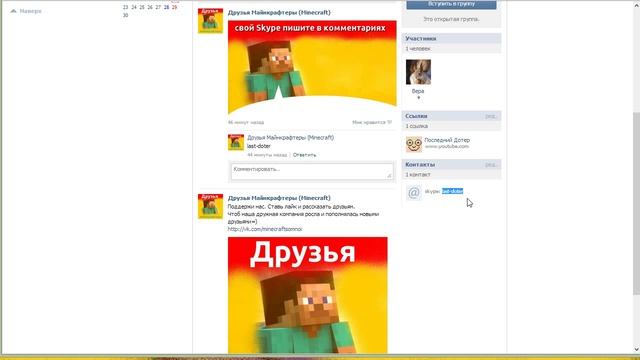
Task: Reply to comment with Ответить
Action: [304, 155]
